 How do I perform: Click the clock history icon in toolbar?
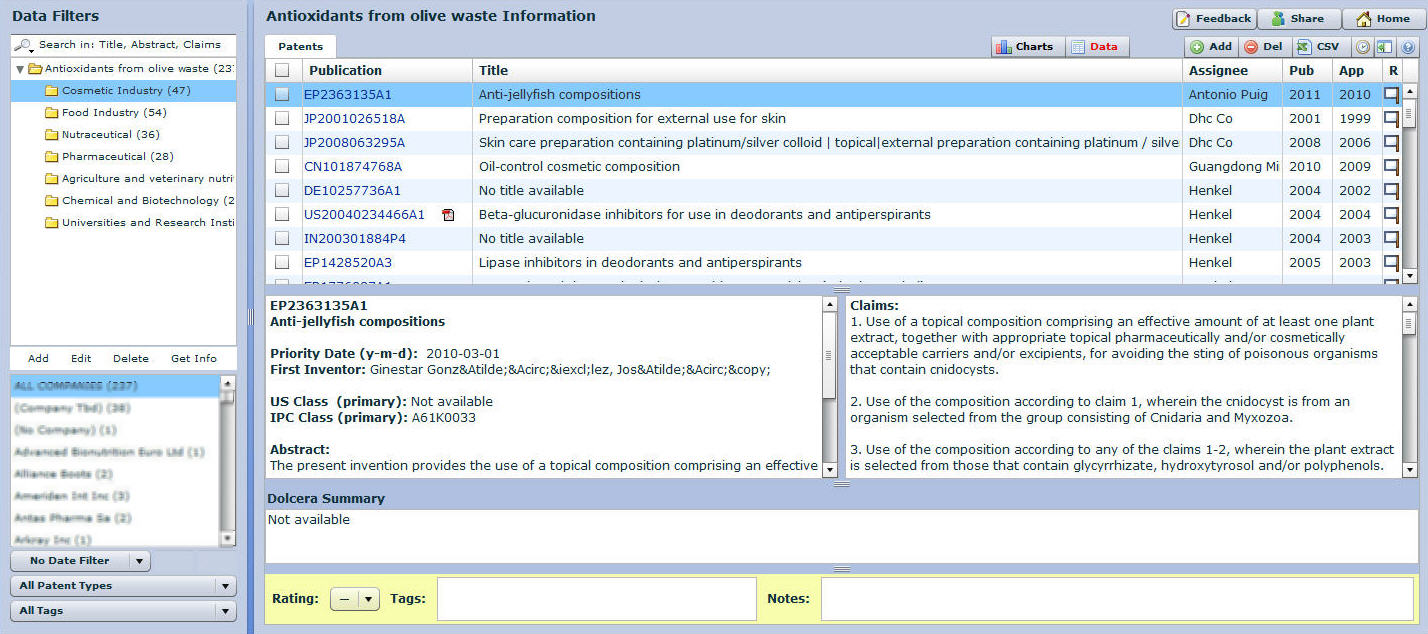[1363, 47]
